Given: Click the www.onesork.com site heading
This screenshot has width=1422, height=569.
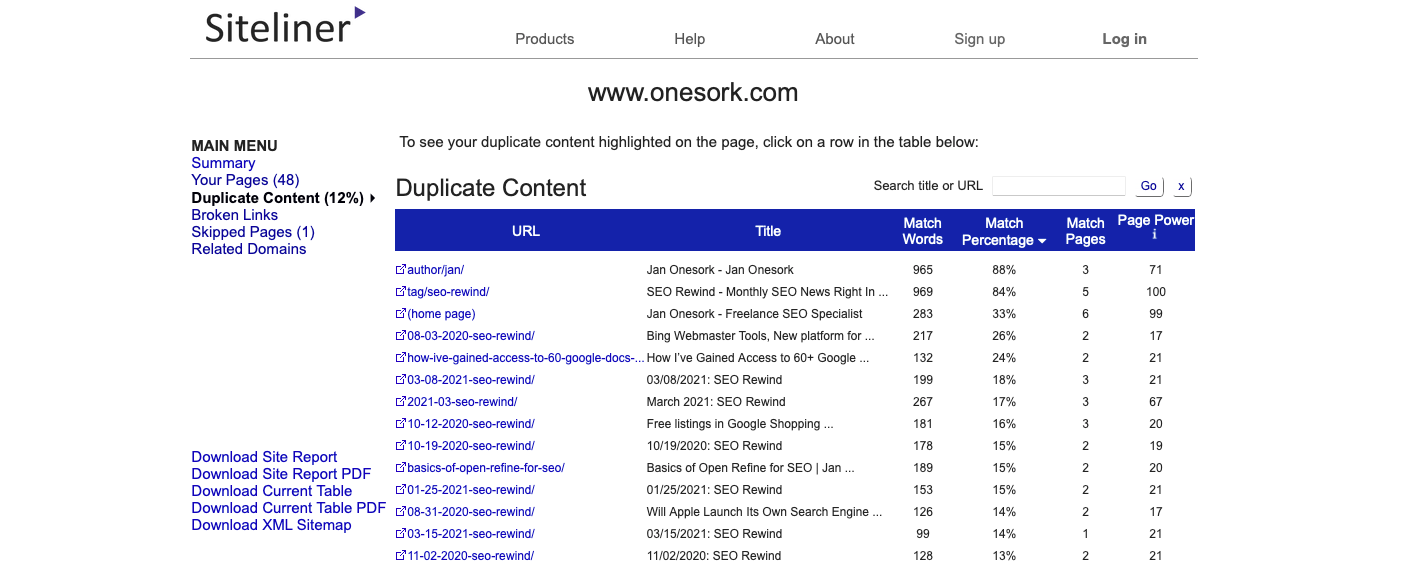Looking at the screenshot, I should point(693,93).
